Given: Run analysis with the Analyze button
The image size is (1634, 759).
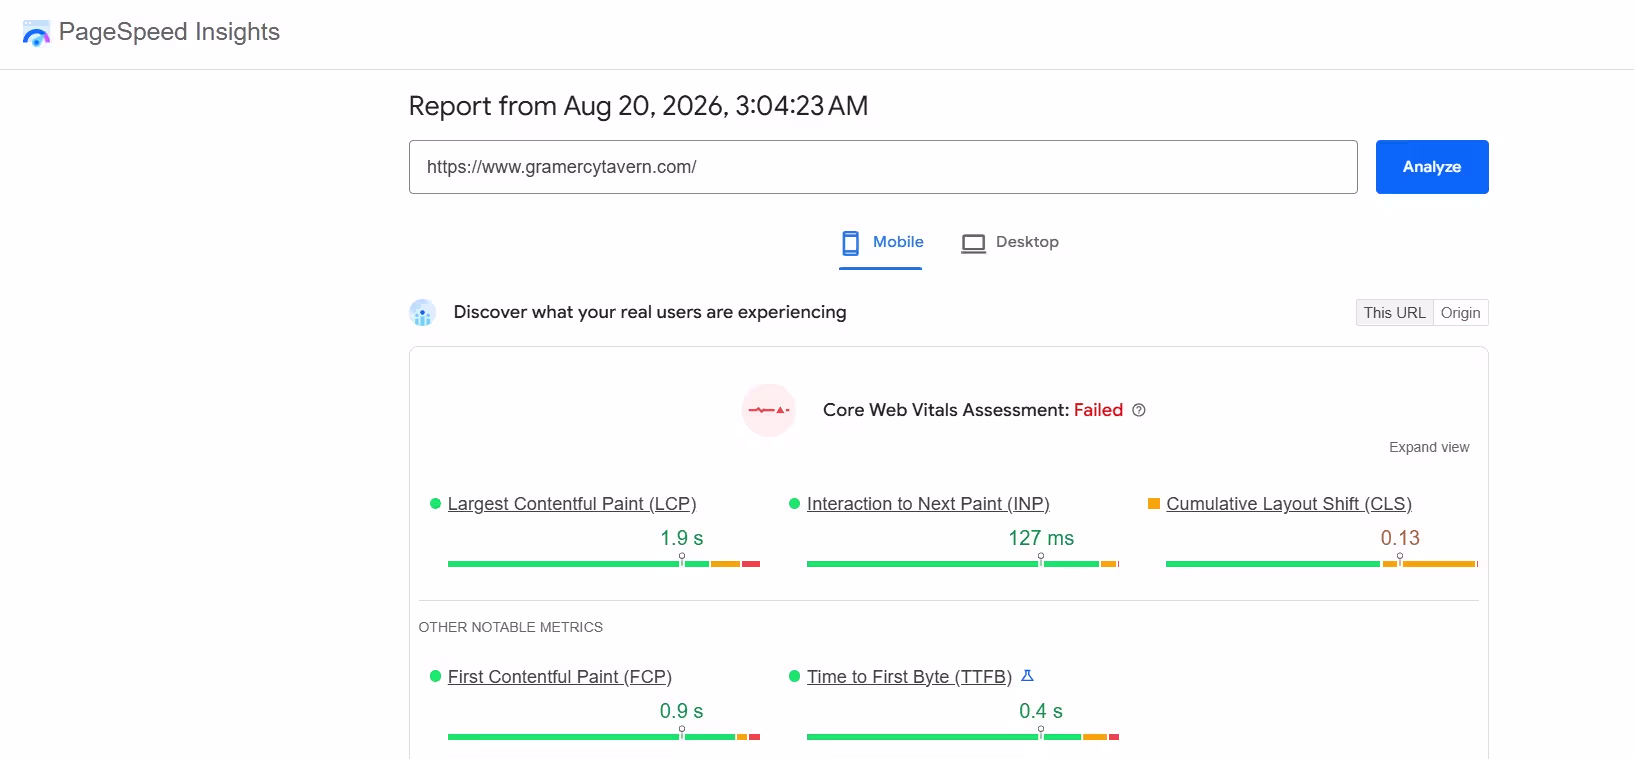Looking at the screenshot, I should pos(1432,167).
